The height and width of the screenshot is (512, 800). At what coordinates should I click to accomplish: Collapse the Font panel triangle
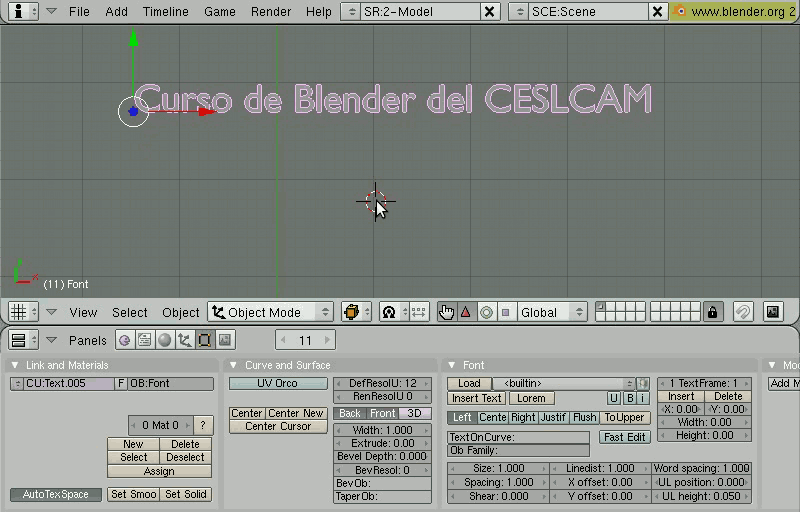[452, 365]
